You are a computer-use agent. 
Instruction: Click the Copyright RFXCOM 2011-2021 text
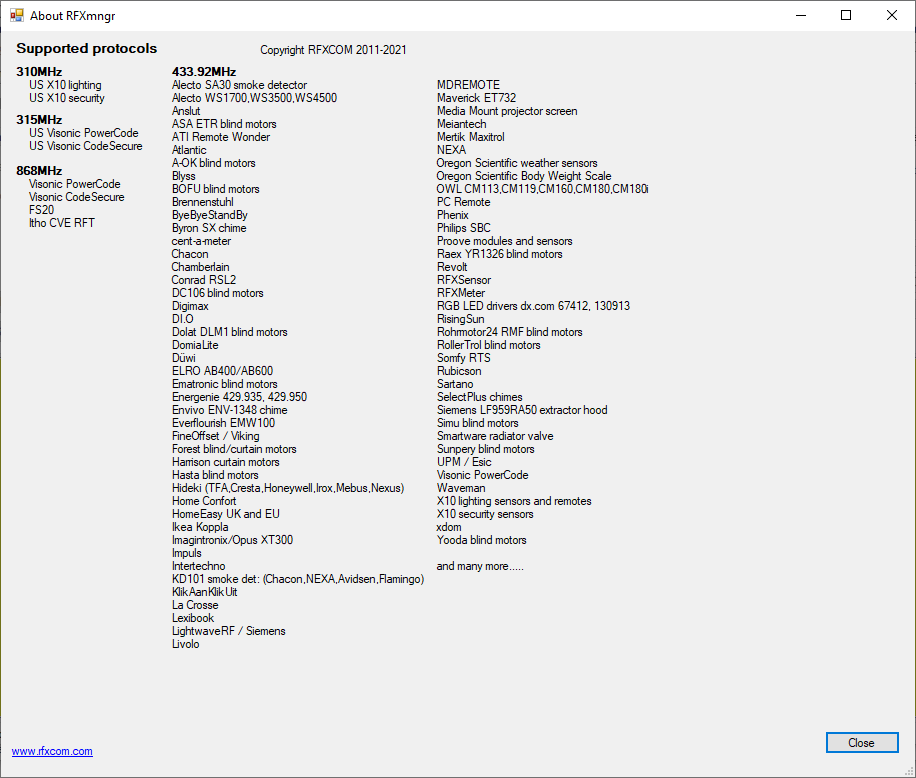click(x=333, y=50)
